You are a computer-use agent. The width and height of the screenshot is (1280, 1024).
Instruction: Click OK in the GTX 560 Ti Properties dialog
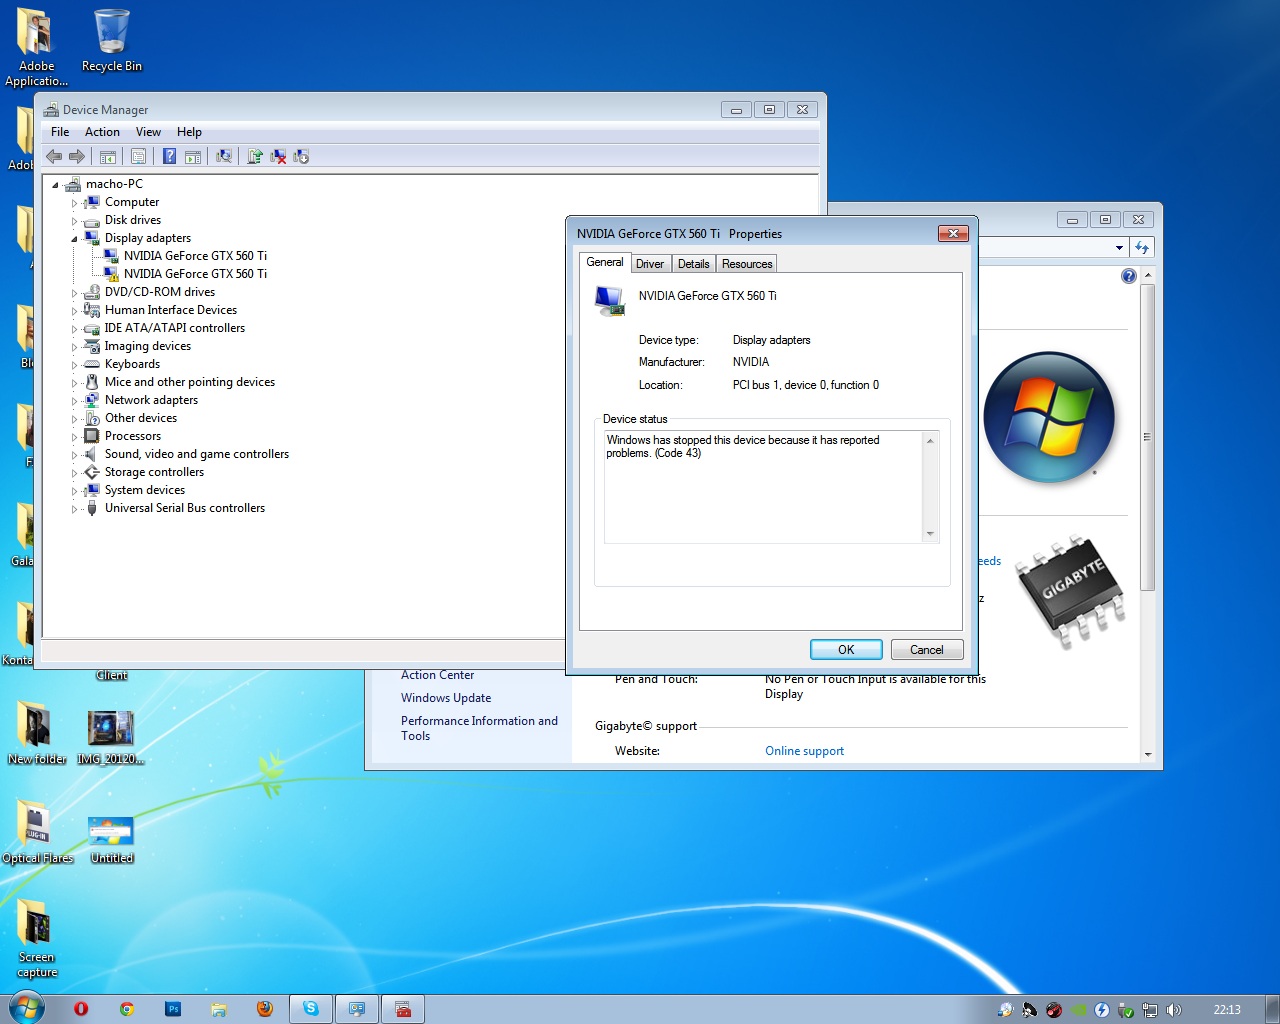[846, 650]
